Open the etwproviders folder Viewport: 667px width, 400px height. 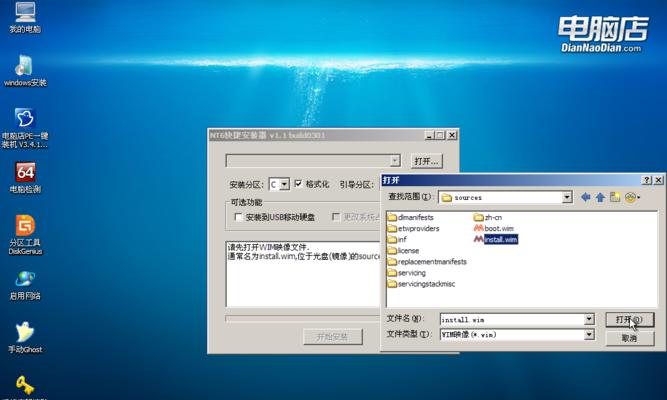tap(413, 229)
